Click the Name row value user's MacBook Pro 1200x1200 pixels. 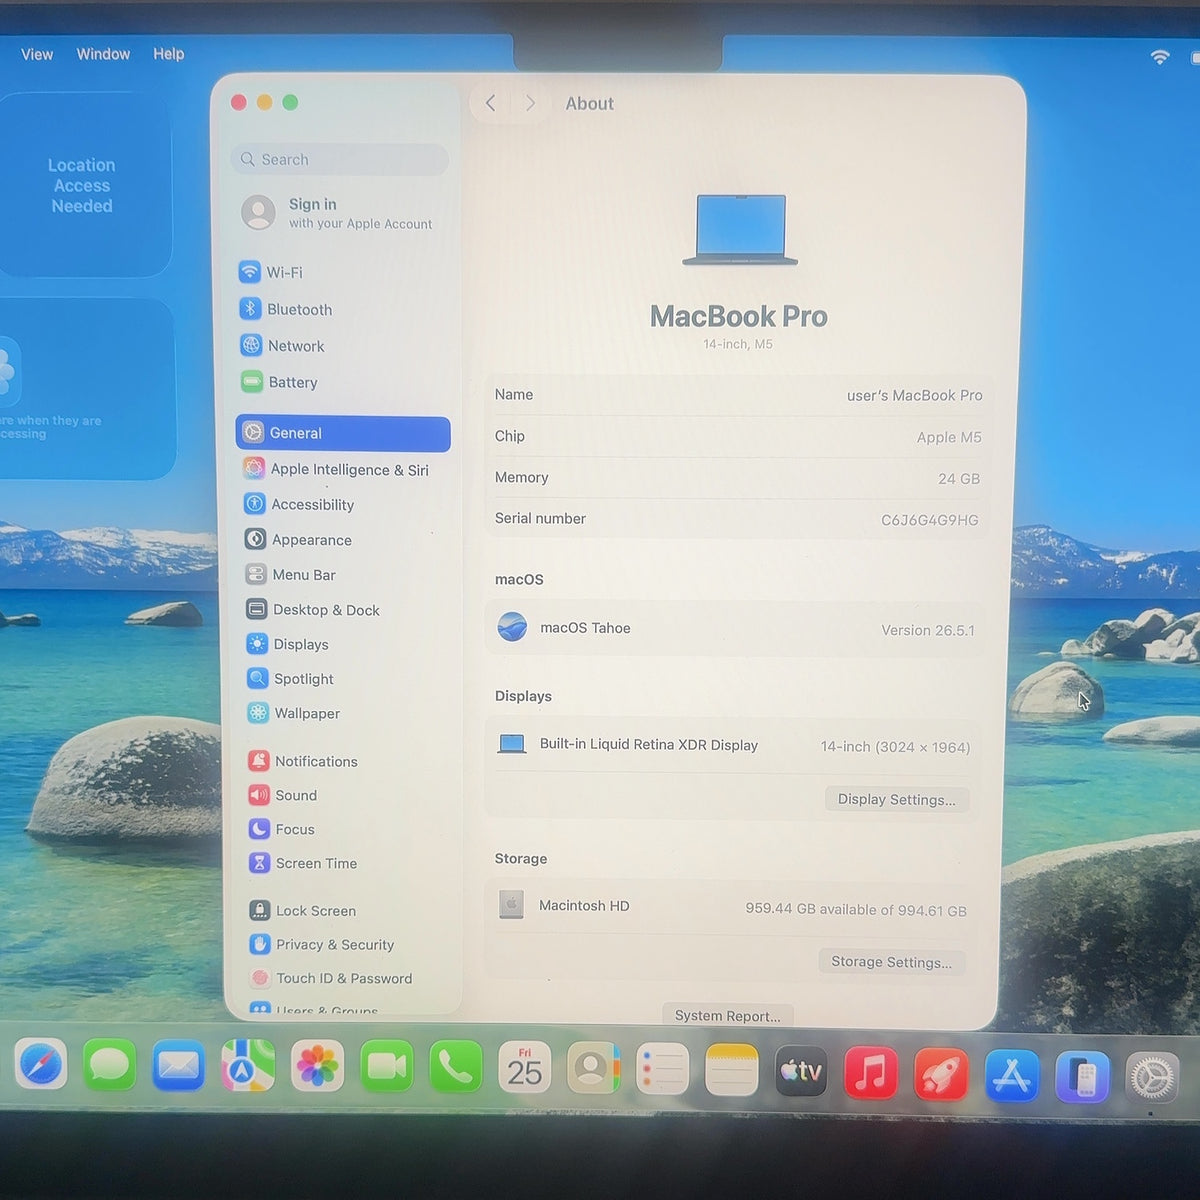tap(914, 396)
